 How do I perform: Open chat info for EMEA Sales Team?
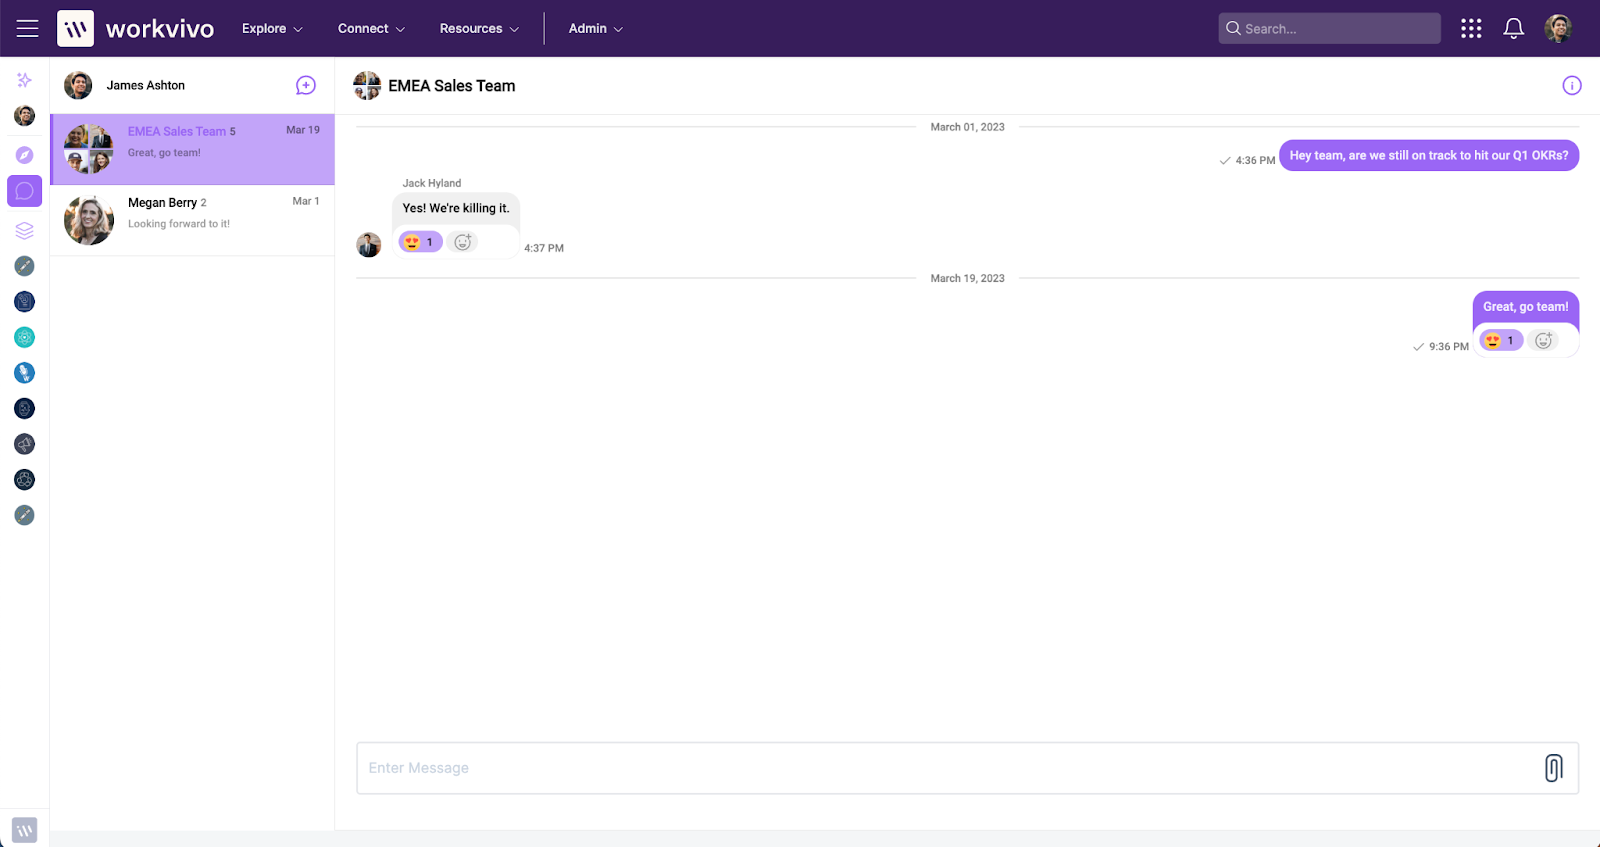1572,86
